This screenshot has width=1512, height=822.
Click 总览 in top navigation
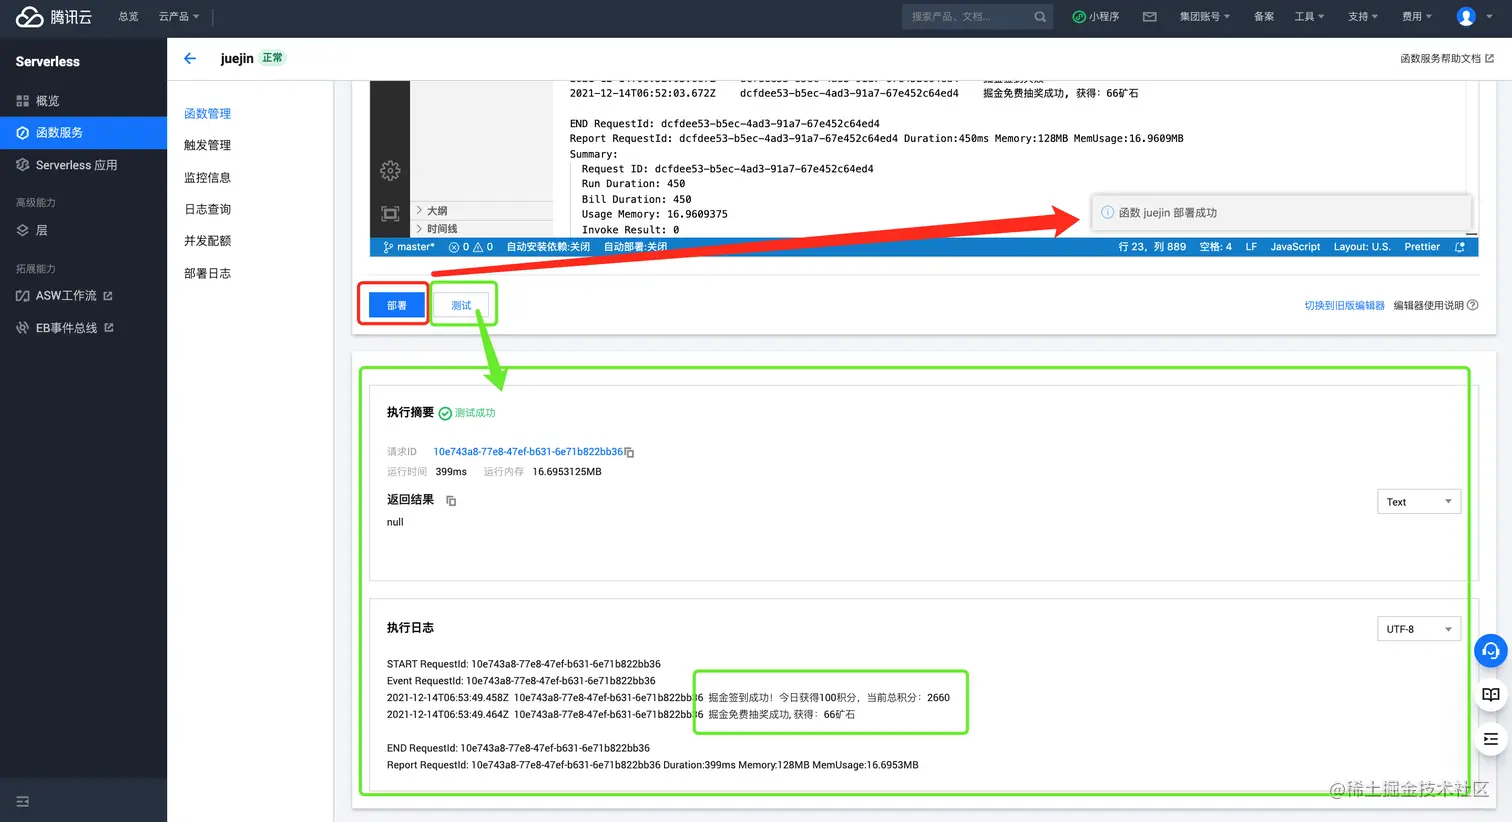pyautogui.click(x=128, y=17)
